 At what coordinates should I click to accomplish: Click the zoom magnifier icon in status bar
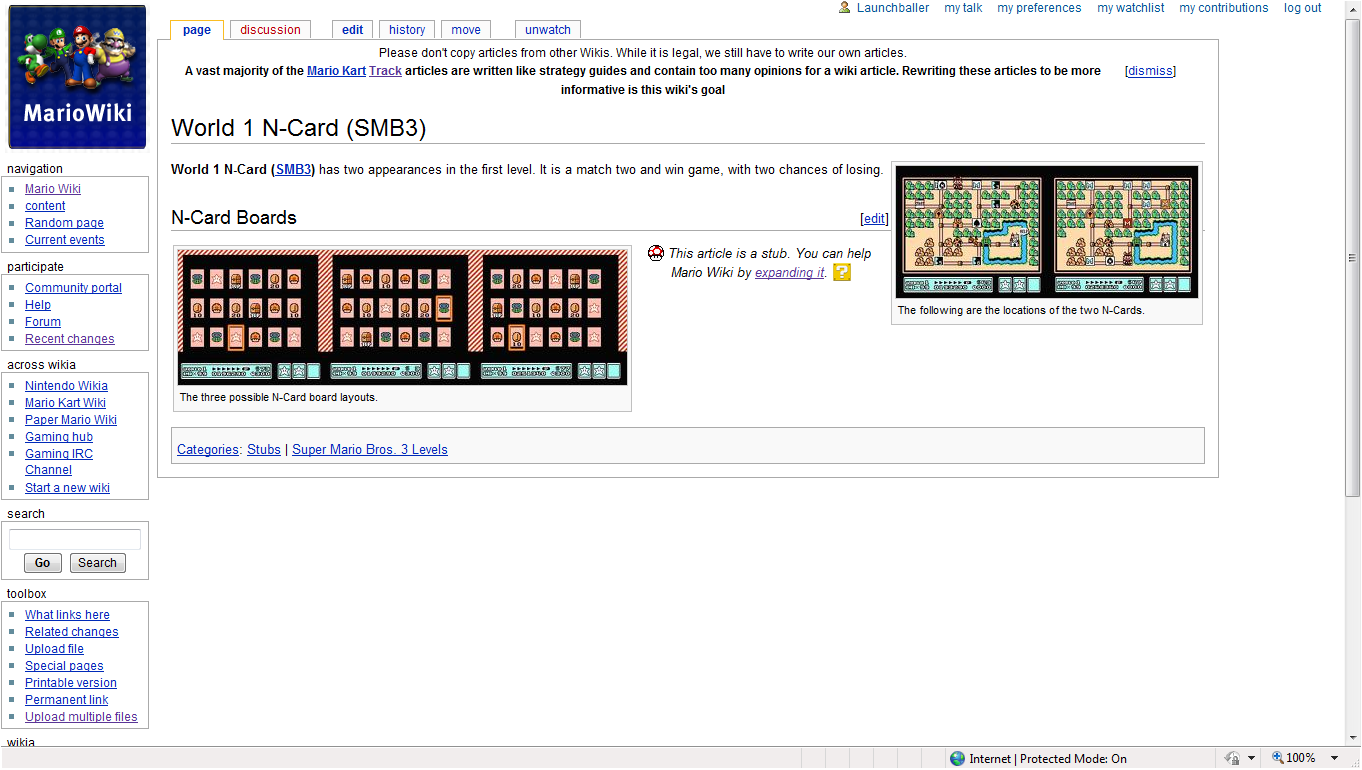point(1276,758)
